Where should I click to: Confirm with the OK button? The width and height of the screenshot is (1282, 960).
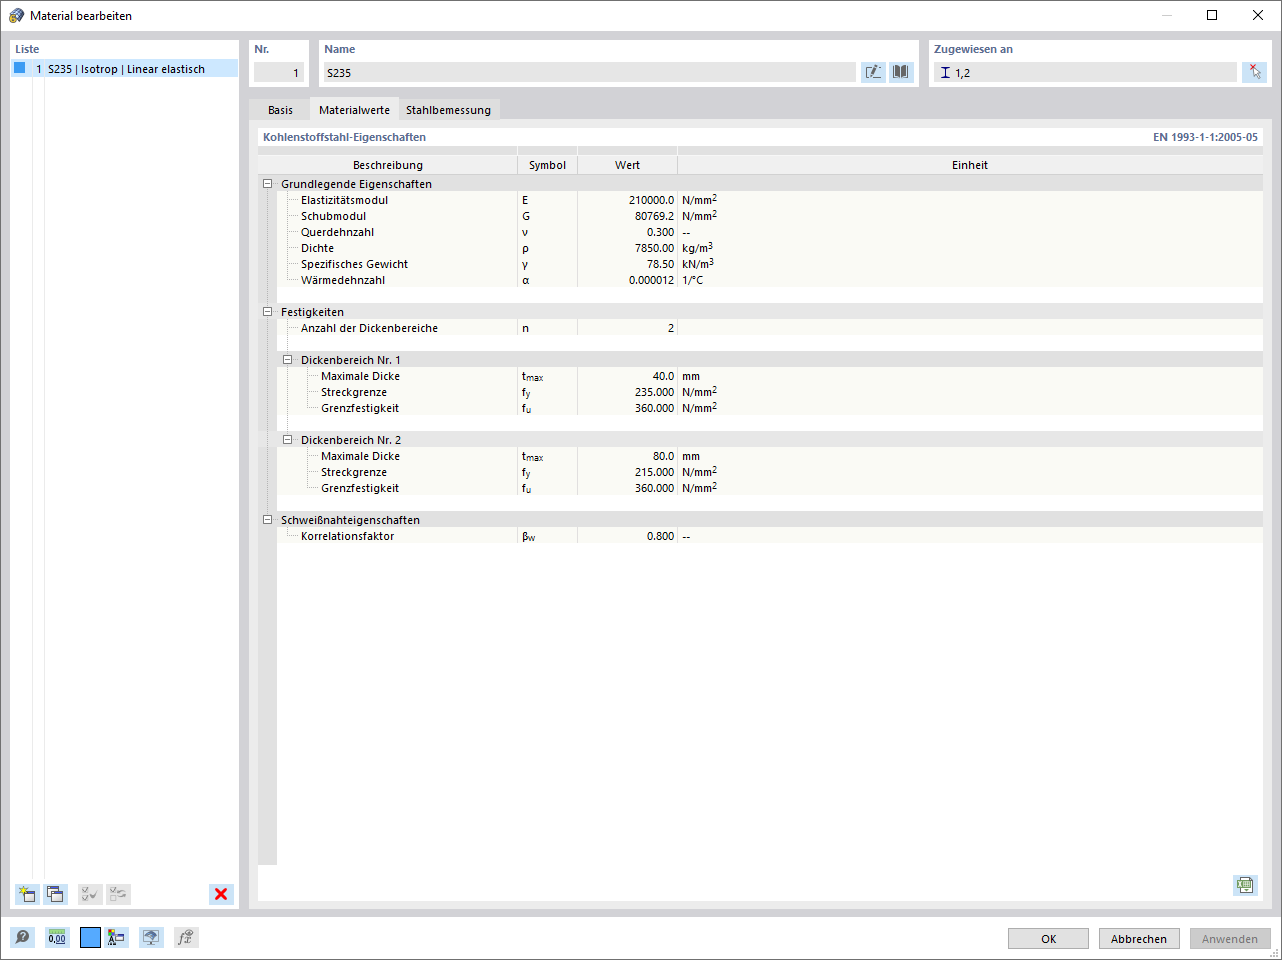pos(1048,939)
